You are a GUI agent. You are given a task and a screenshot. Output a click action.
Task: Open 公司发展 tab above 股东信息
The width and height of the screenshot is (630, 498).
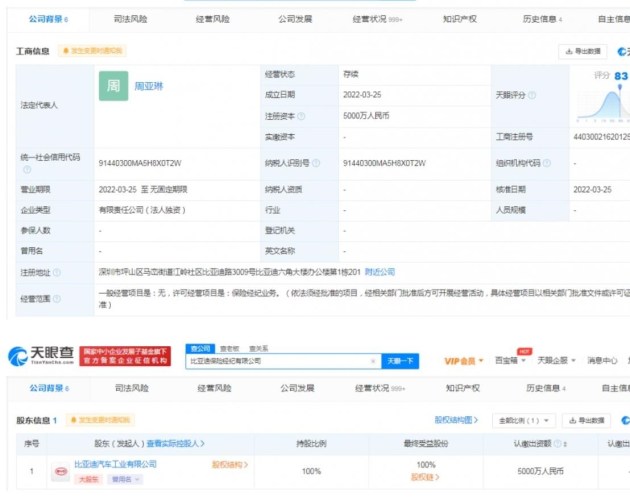click(297, 388)
